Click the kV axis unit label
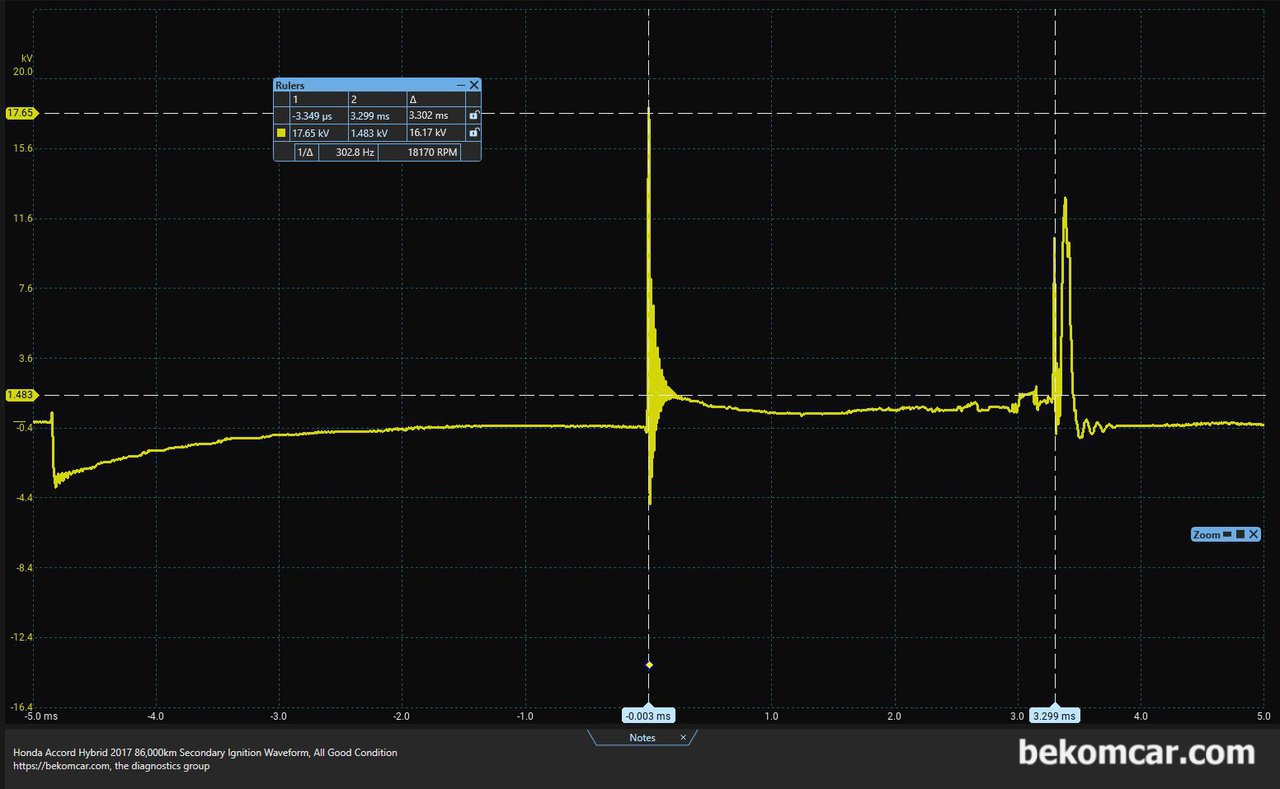The height and width of the screenshot is (789, 1280). tap(26, 59)
